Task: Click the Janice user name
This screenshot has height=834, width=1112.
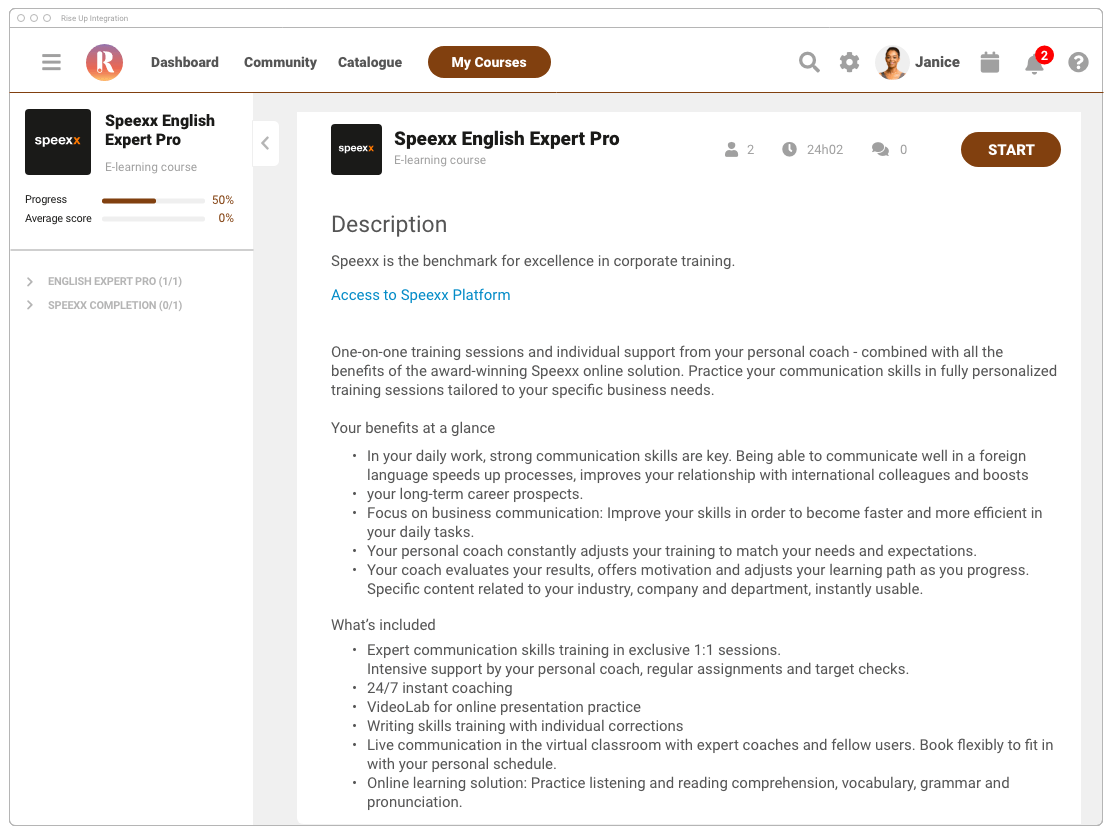Action: pyautogui.click(x=937, y=62)
